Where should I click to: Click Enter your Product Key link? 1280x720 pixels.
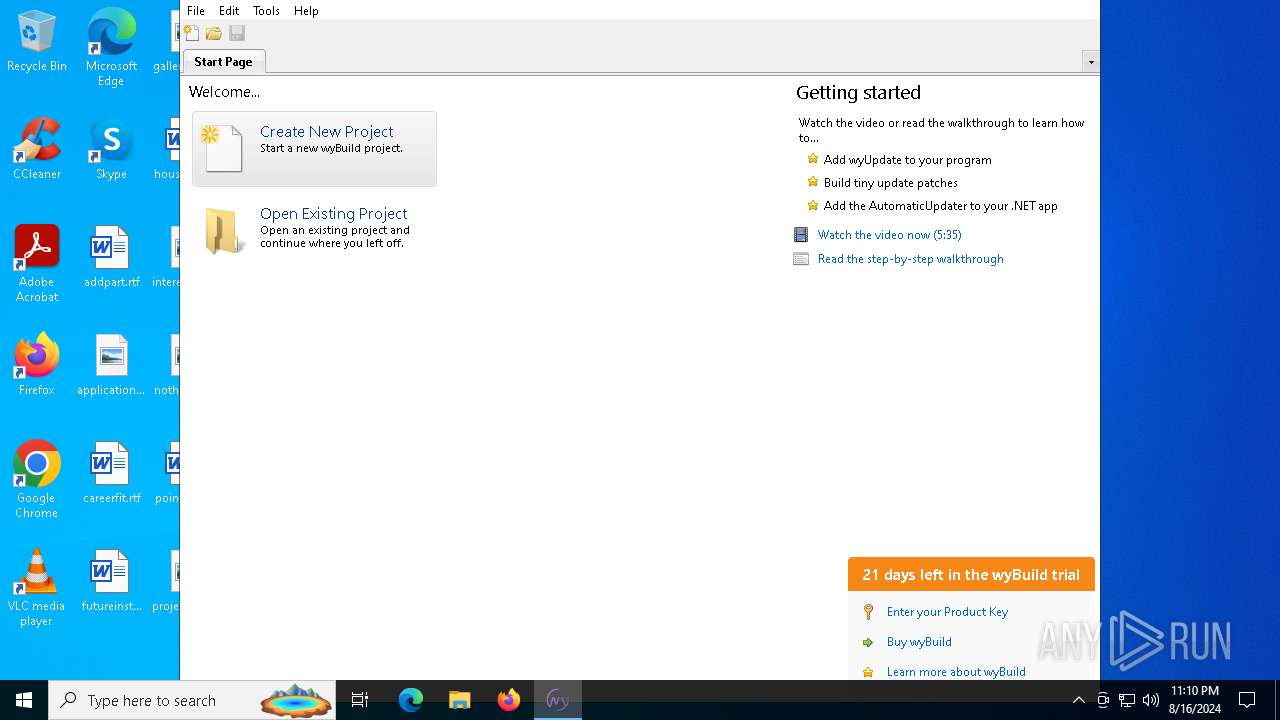point(947,612)
